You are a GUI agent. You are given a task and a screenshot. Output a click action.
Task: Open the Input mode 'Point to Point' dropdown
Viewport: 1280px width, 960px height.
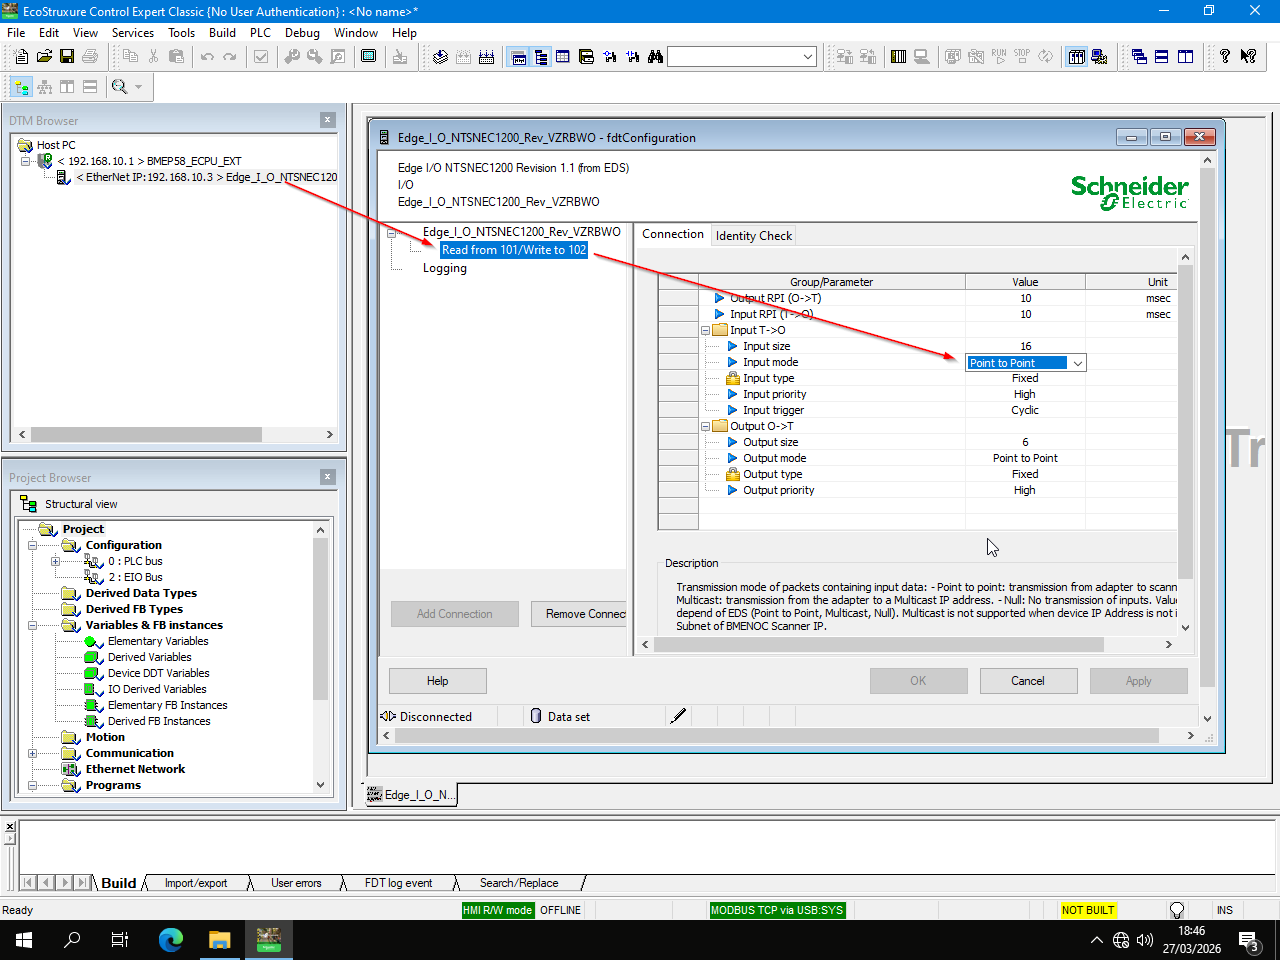pos(1077,363)
